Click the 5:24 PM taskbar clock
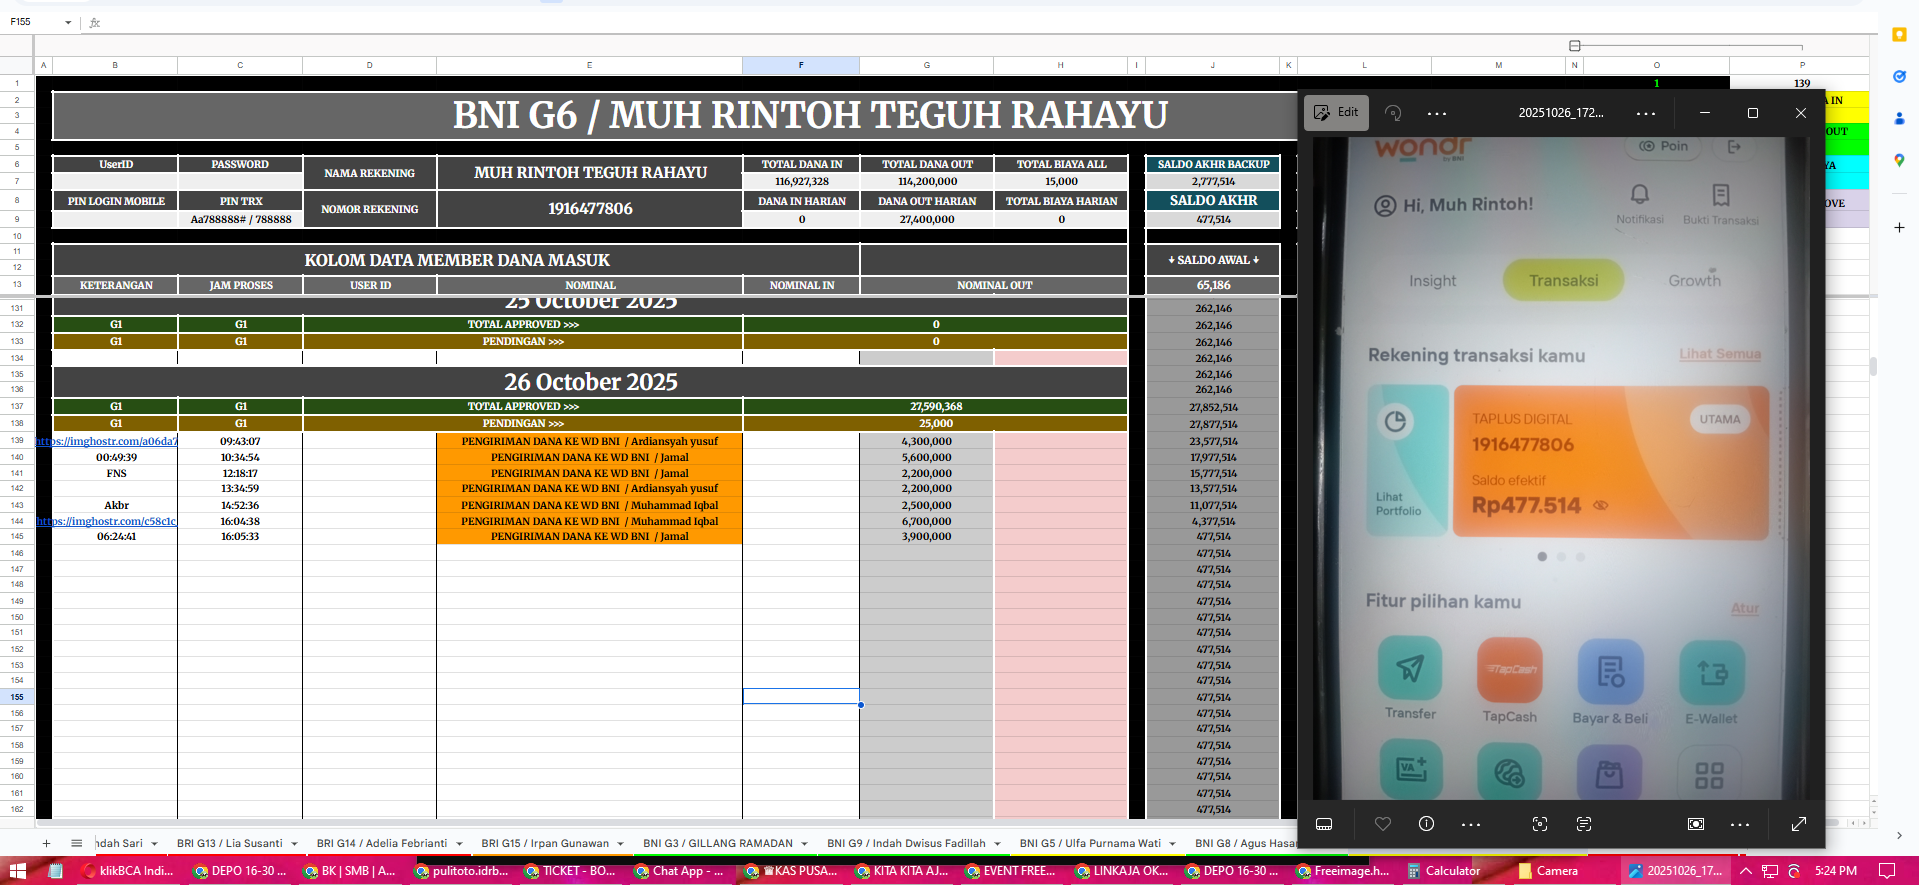Screen dimensions: 1919x885 coord(1836,871)
